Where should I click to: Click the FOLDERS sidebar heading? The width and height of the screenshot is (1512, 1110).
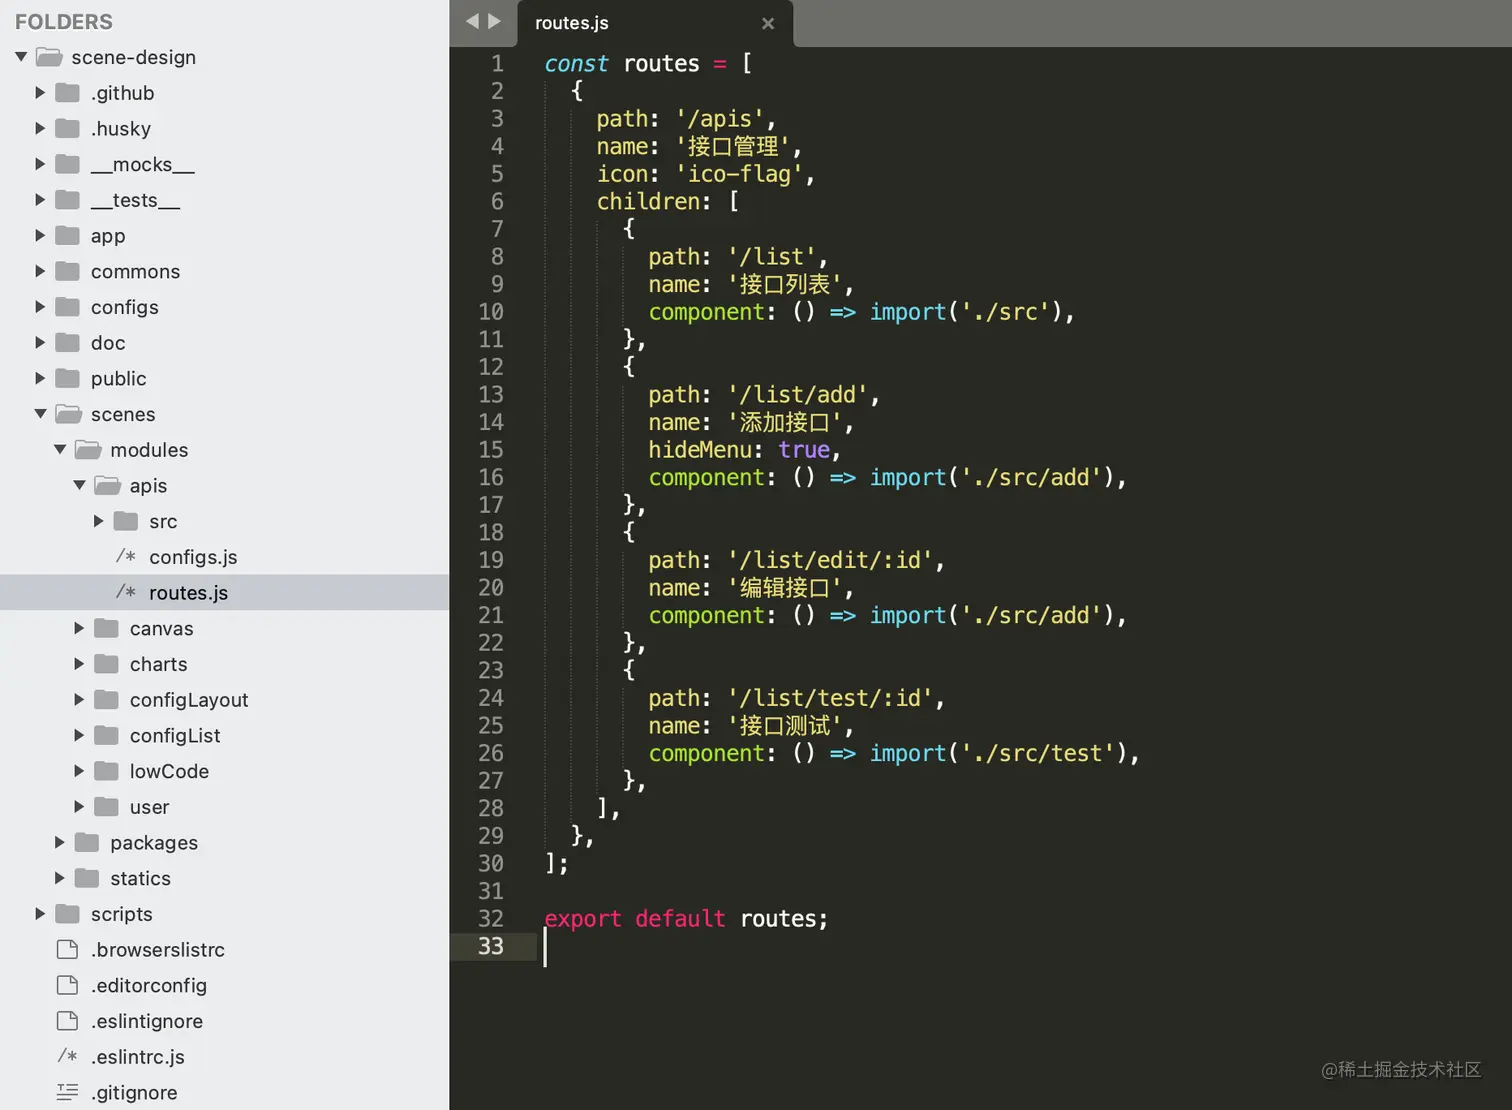64,22
